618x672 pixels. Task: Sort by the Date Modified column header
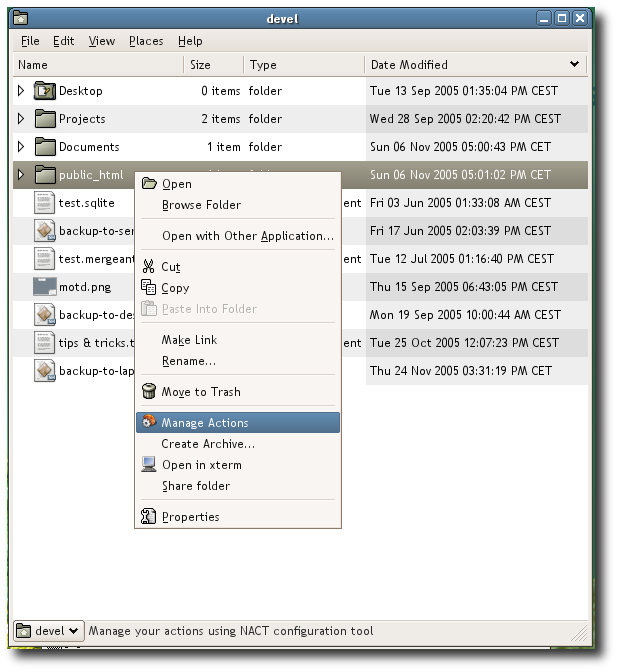tap(476, 65)
